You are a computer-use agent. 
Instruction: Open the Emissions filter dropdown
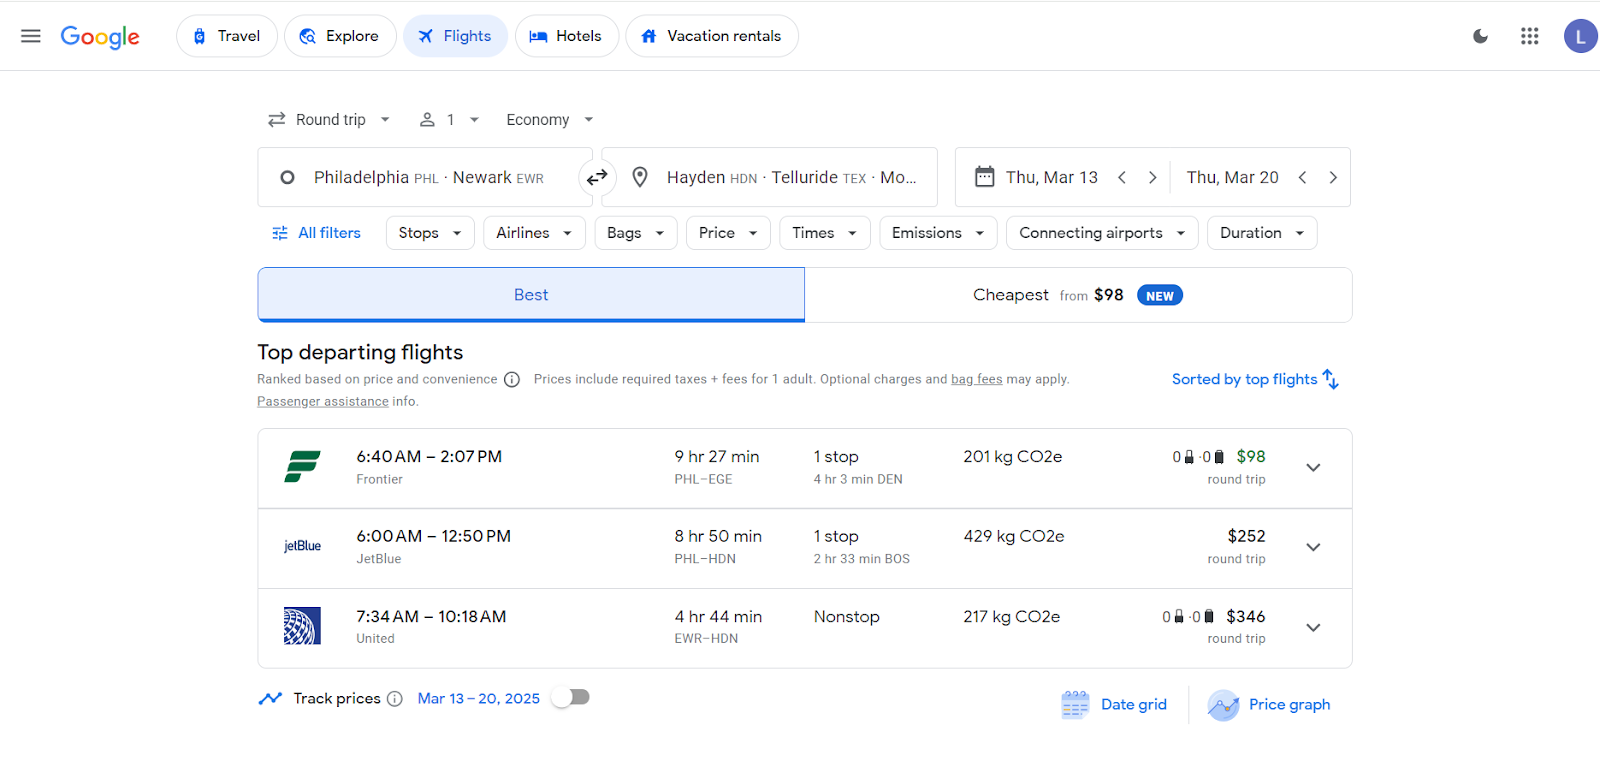coord(938,233)
